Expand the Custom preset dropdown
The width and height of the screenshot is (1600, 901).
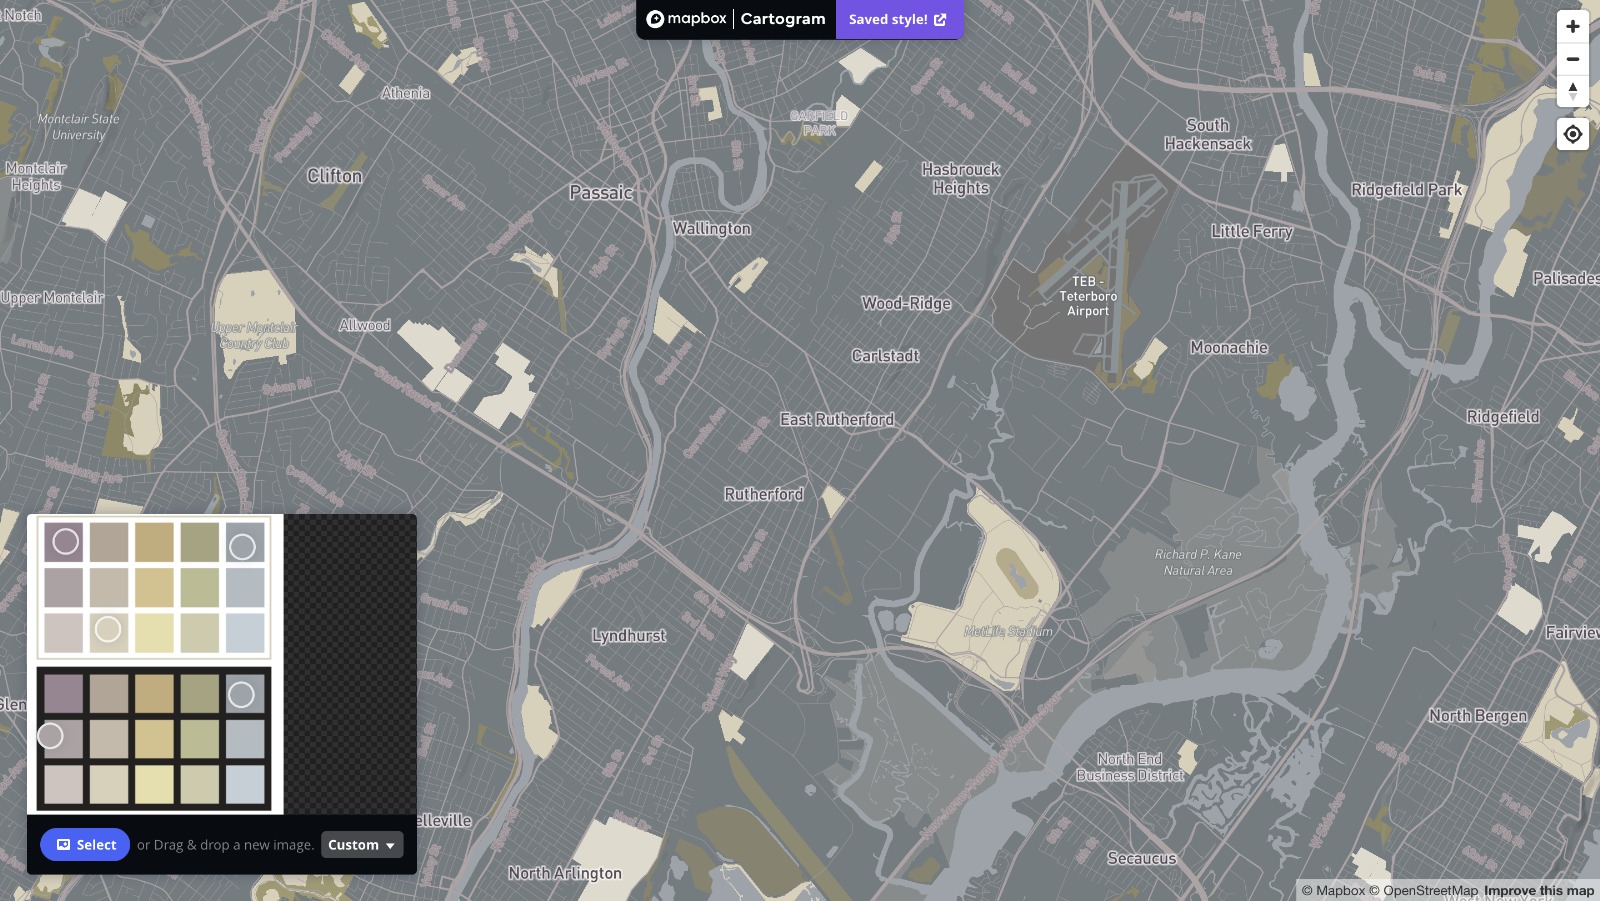pyautogui.click(x=362, y=845)
